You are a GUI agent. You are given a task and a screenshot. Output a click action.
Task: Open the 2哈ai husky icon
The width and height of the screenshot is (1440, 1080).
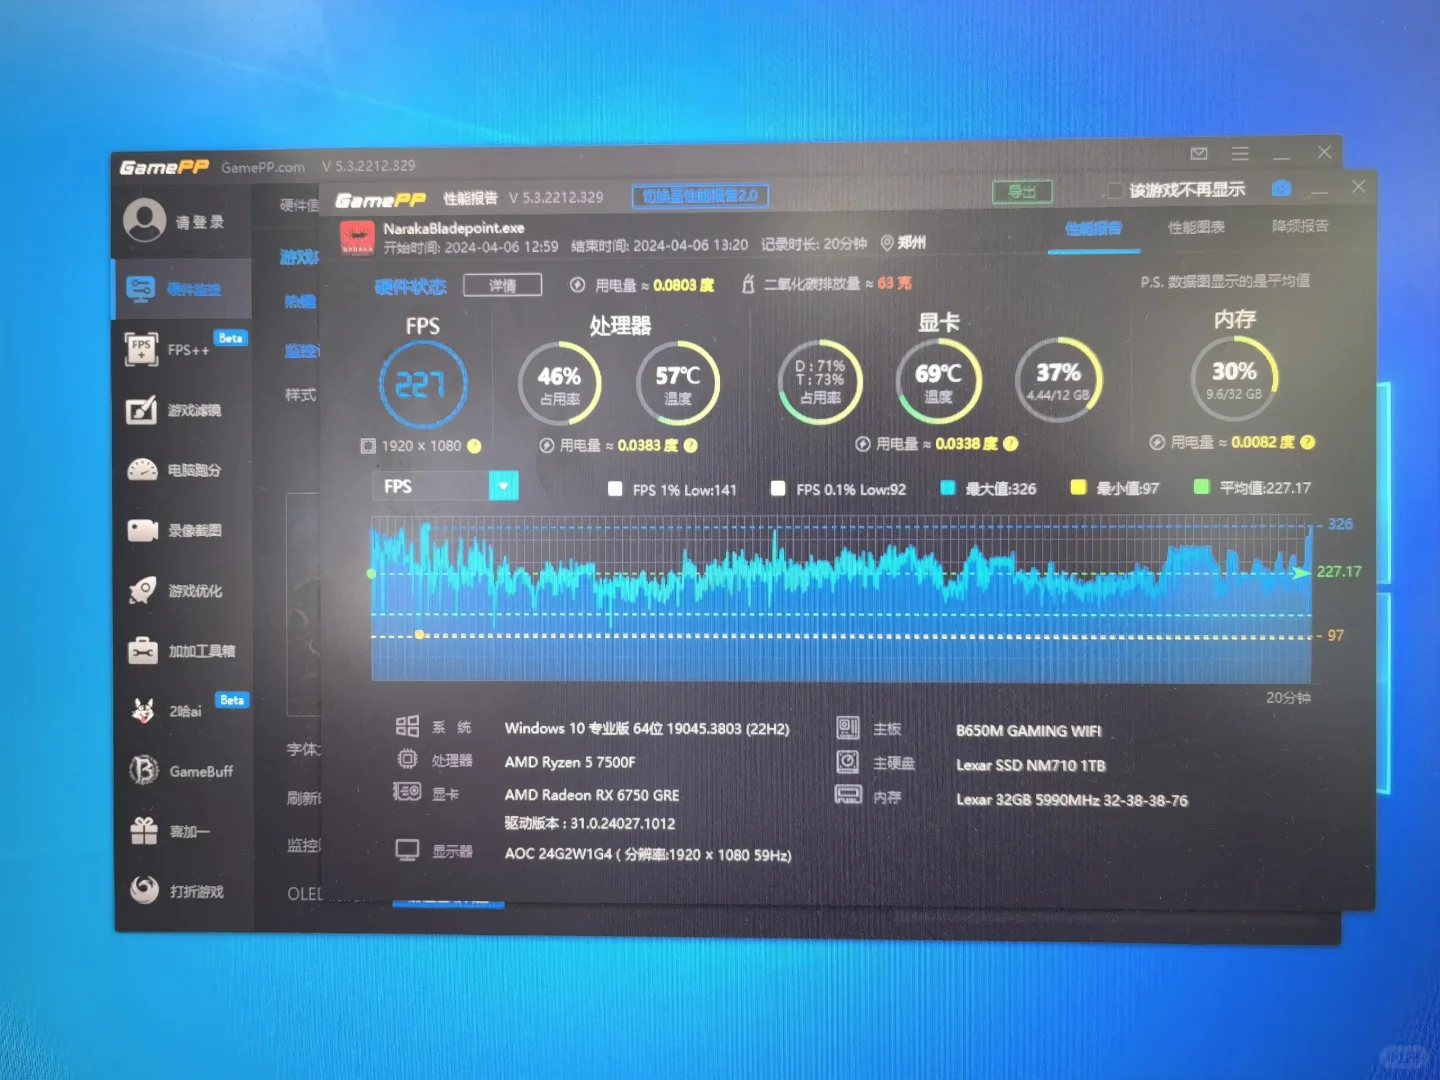click(x=143, y=711)
